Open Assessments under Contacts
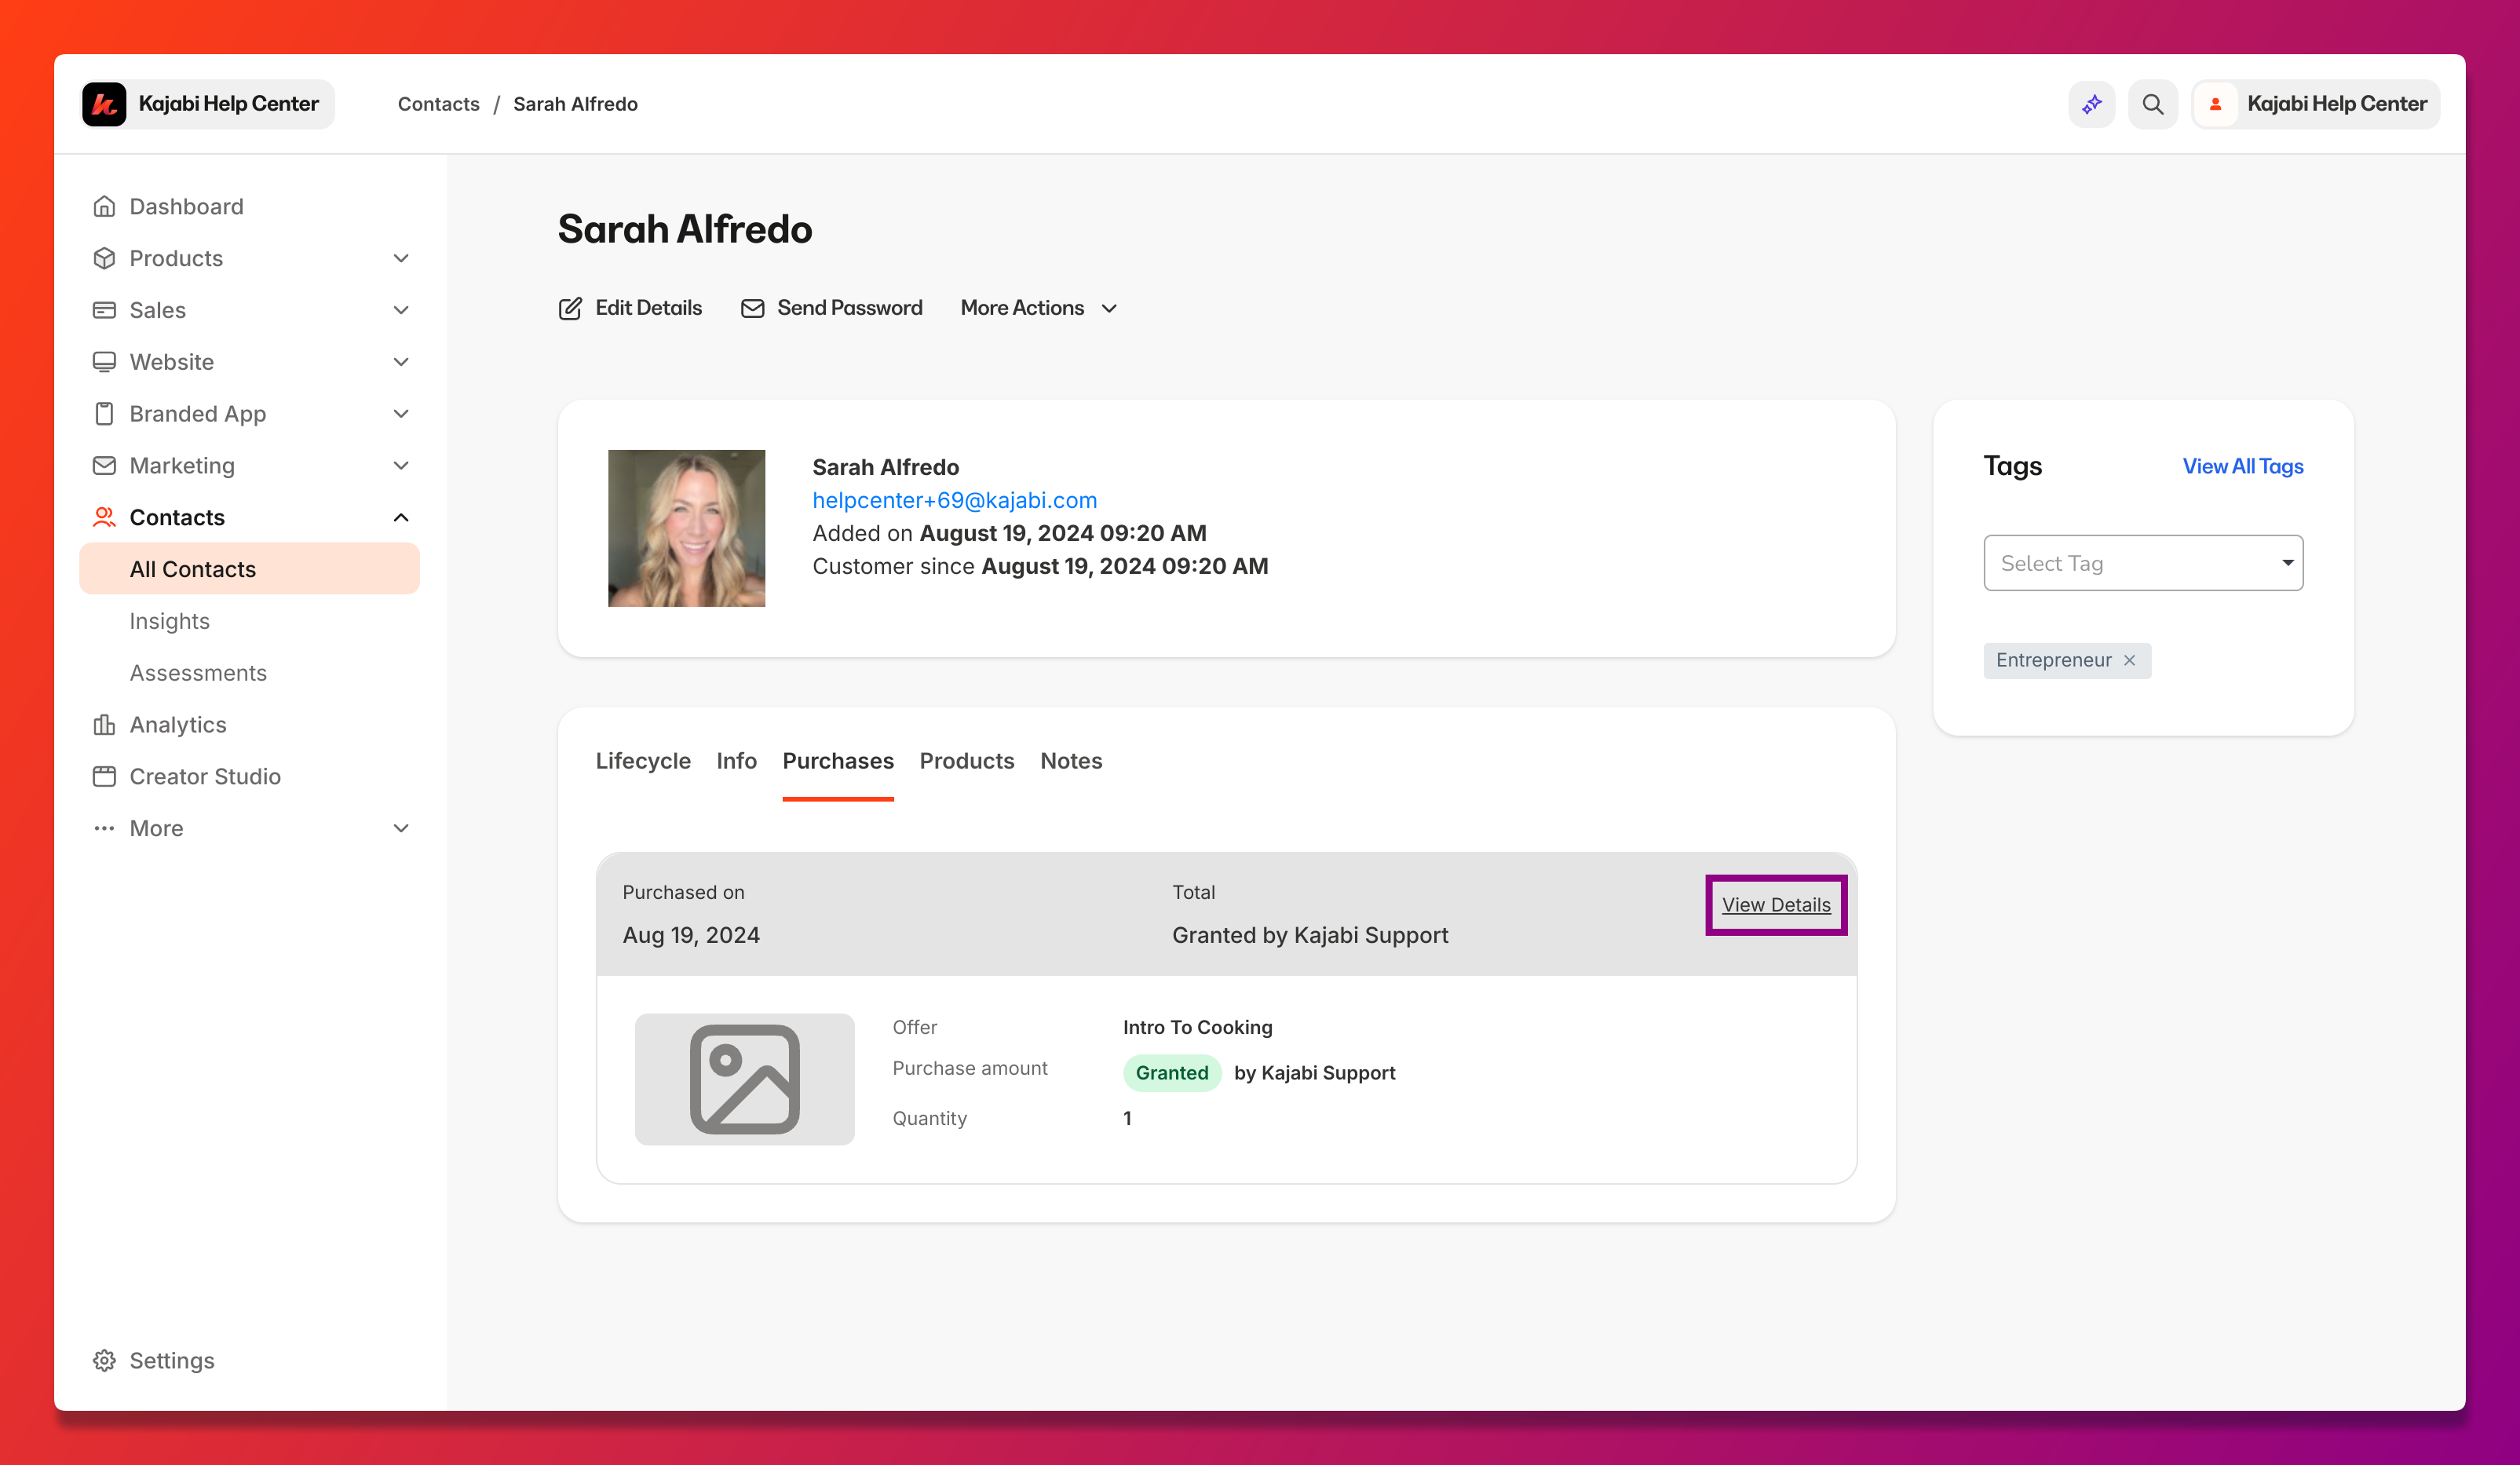The image size is (2520, 1465). [x=198, y=673]
